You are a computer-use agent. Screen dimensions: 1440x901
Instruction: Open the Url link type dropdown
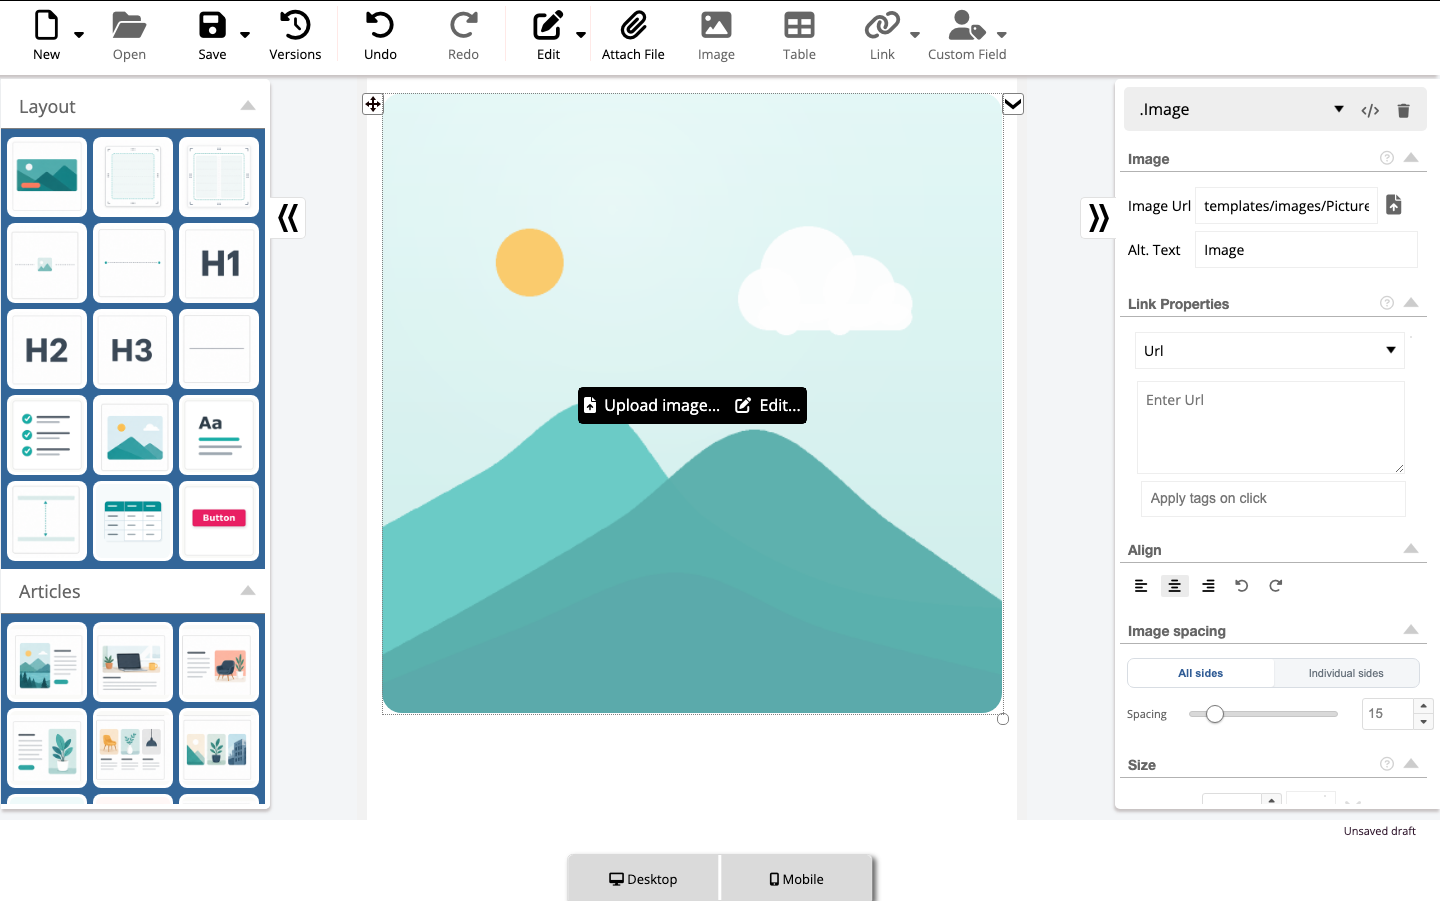click(x=1270, y=351)
